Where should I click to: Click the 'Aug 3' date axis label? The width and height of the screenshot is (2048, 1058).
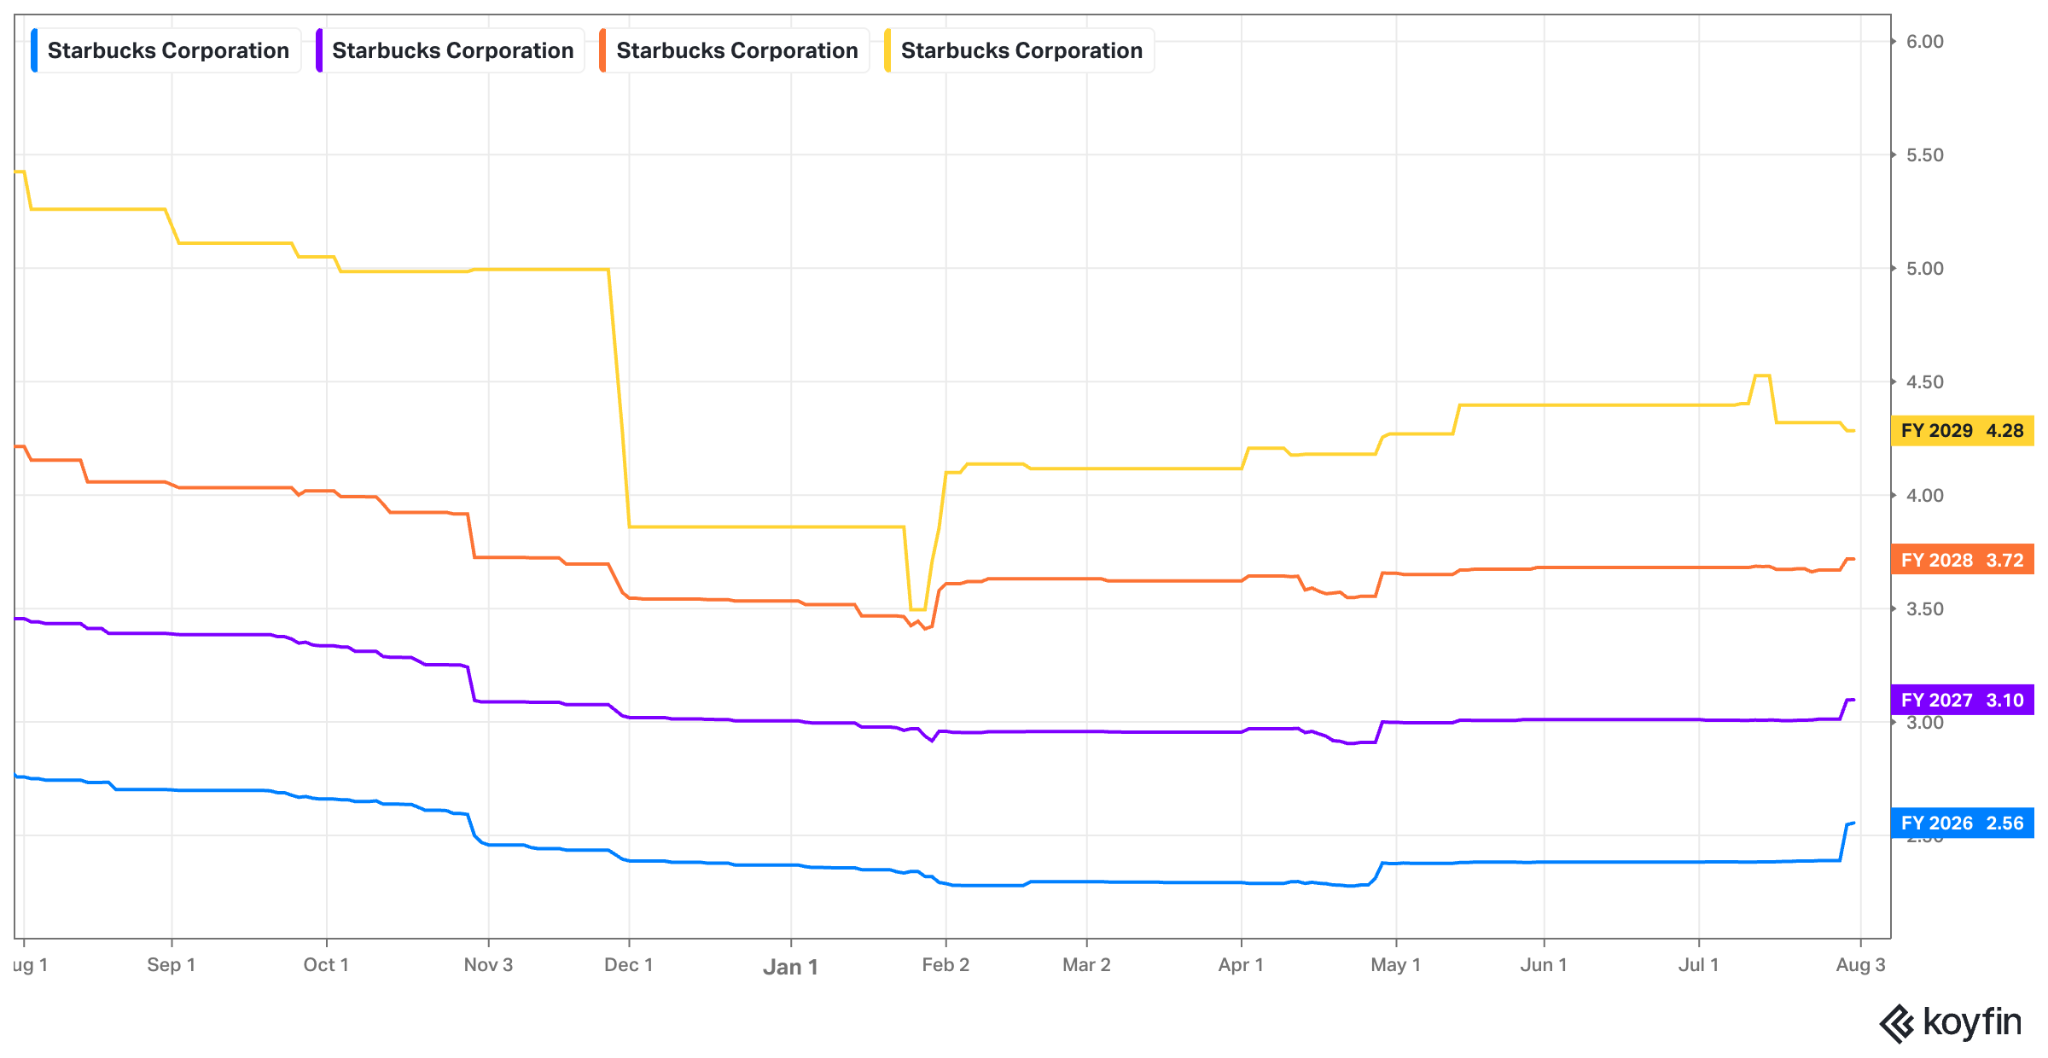click(x=1861, y=965)
